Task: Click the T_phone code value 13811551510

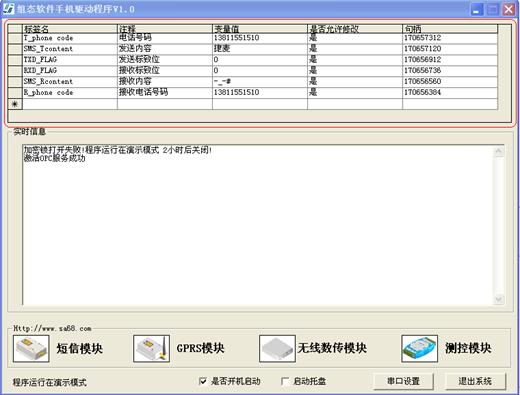Action: 260,38
